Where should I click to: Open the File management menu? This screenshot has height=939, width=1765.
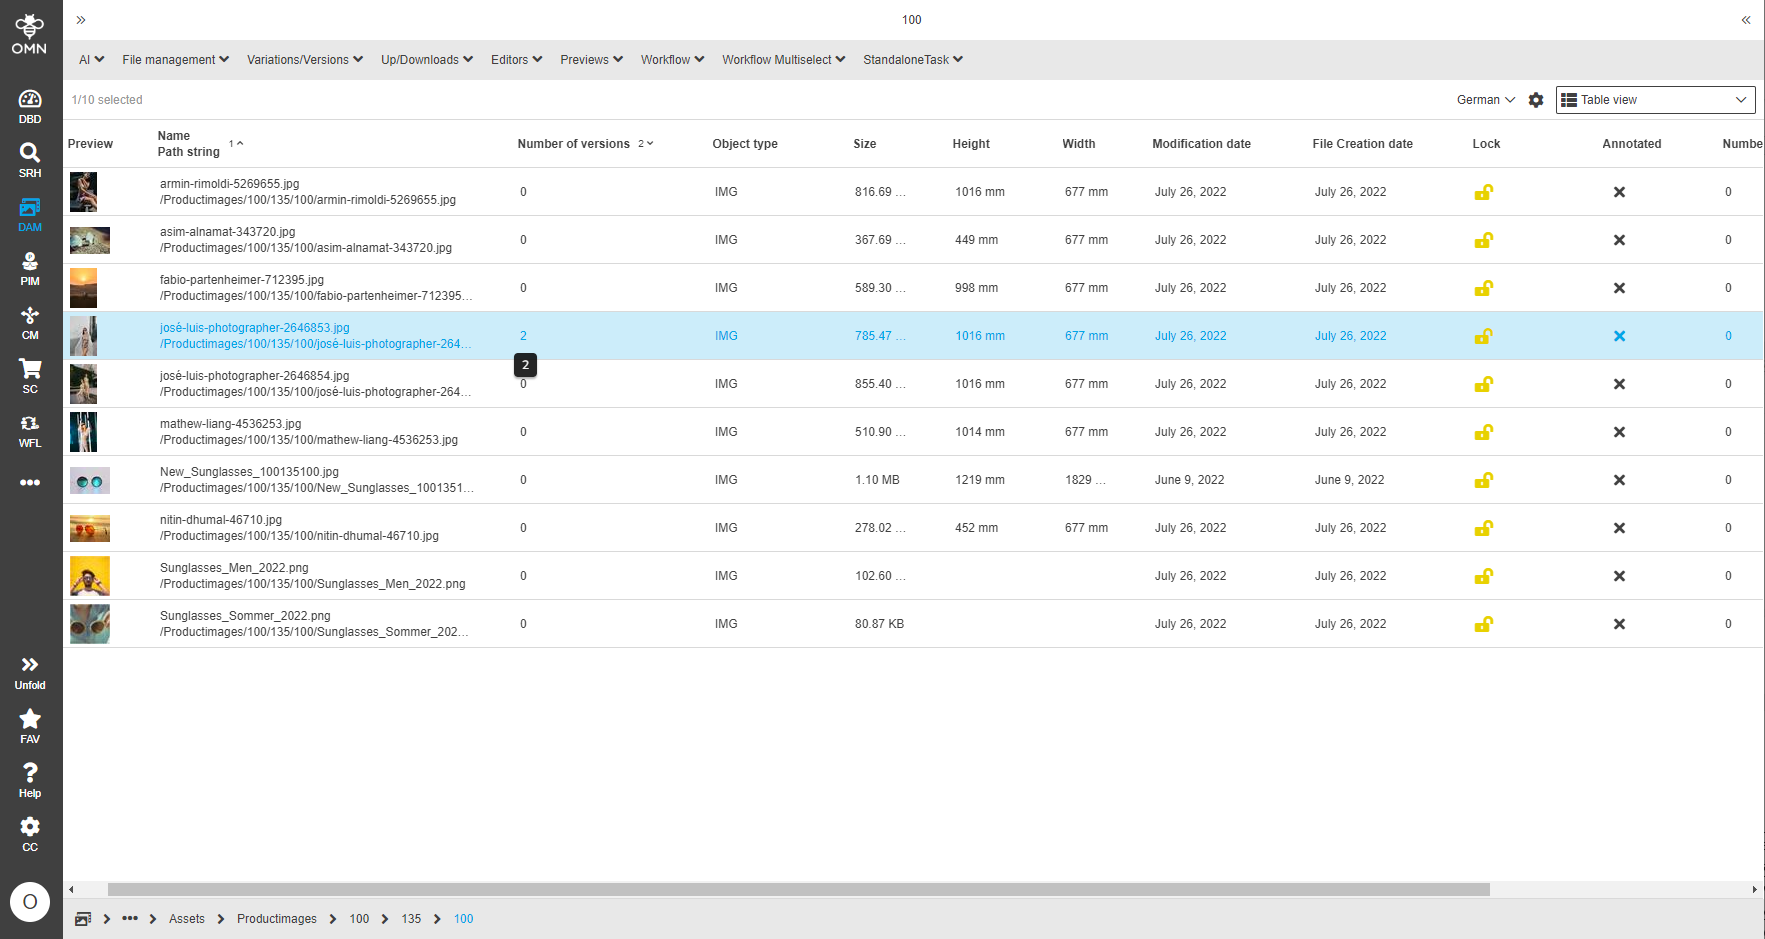click(x=175, y=59)
